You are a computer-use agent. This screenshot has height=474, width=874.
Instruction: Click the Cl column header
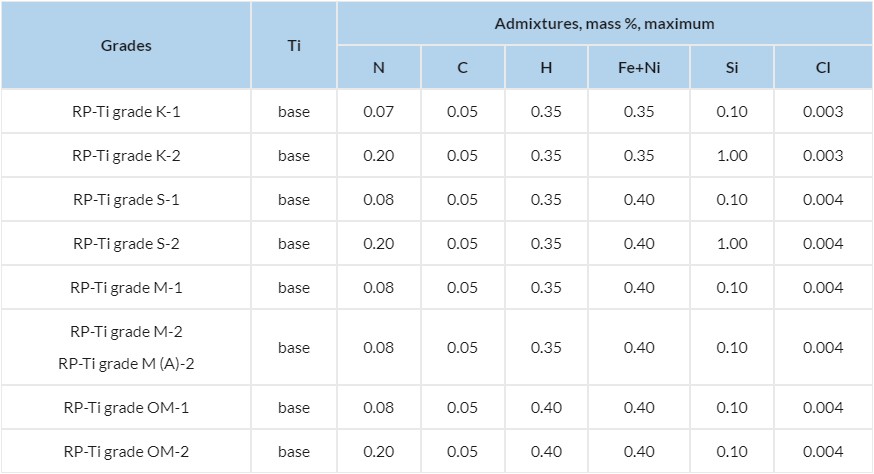pyautogui.click(x=822, y=69)
